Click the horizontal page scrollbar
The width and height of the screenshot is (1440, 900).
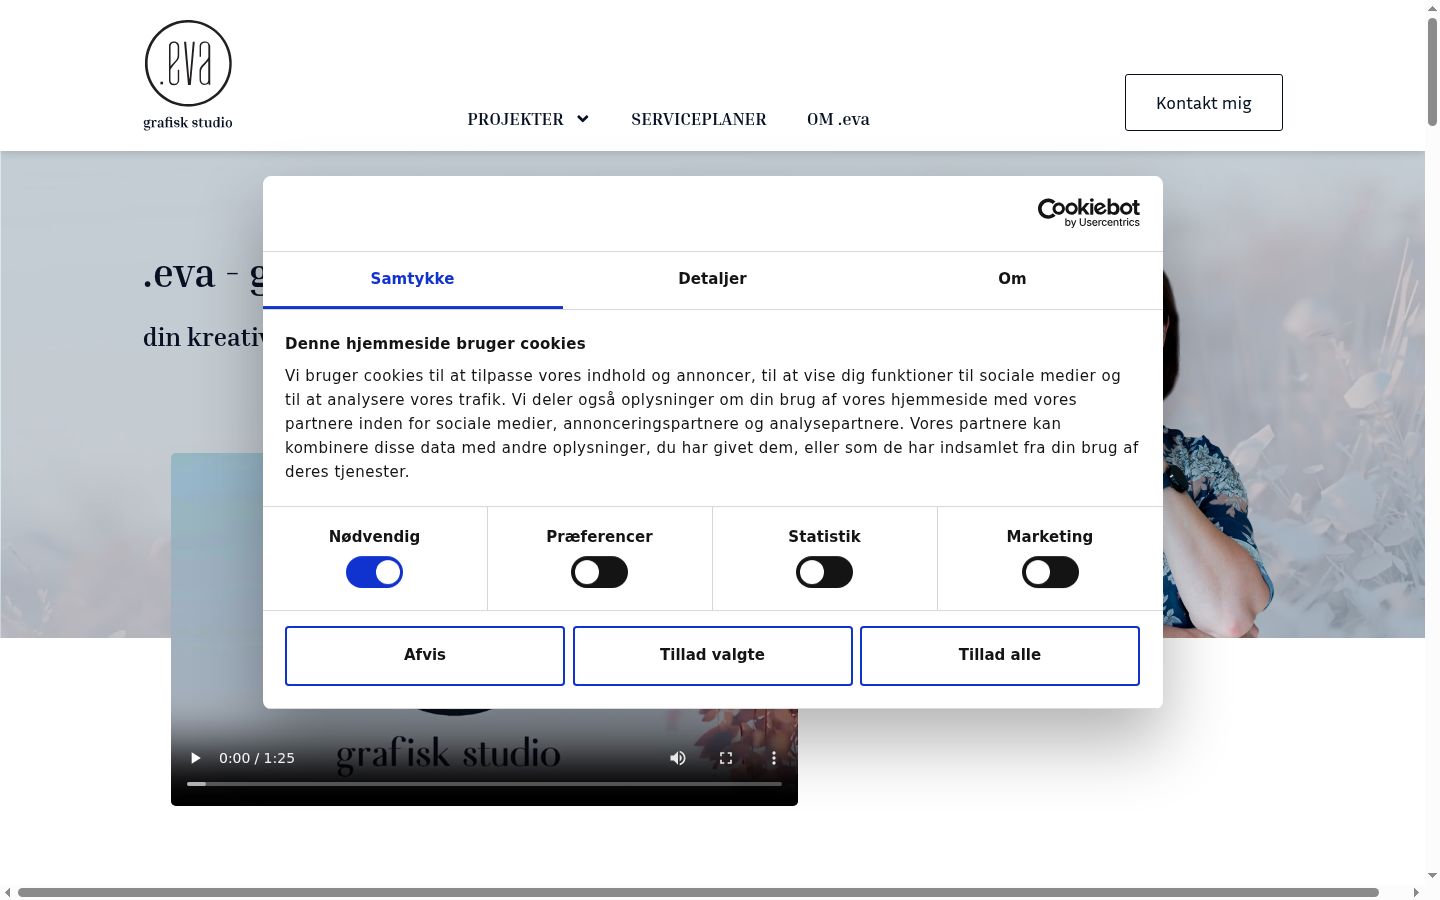point(698,892)
